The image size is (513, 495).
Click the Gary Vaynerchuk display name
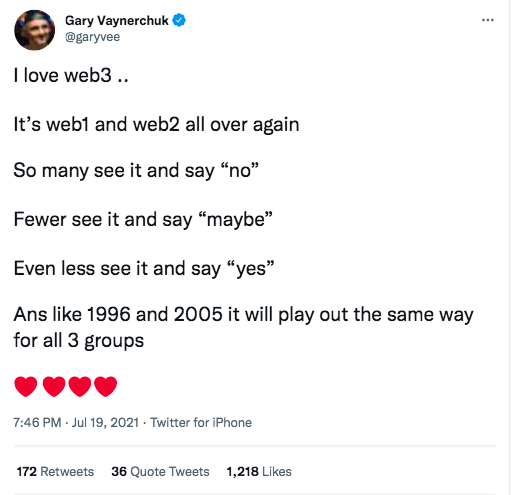117,21
